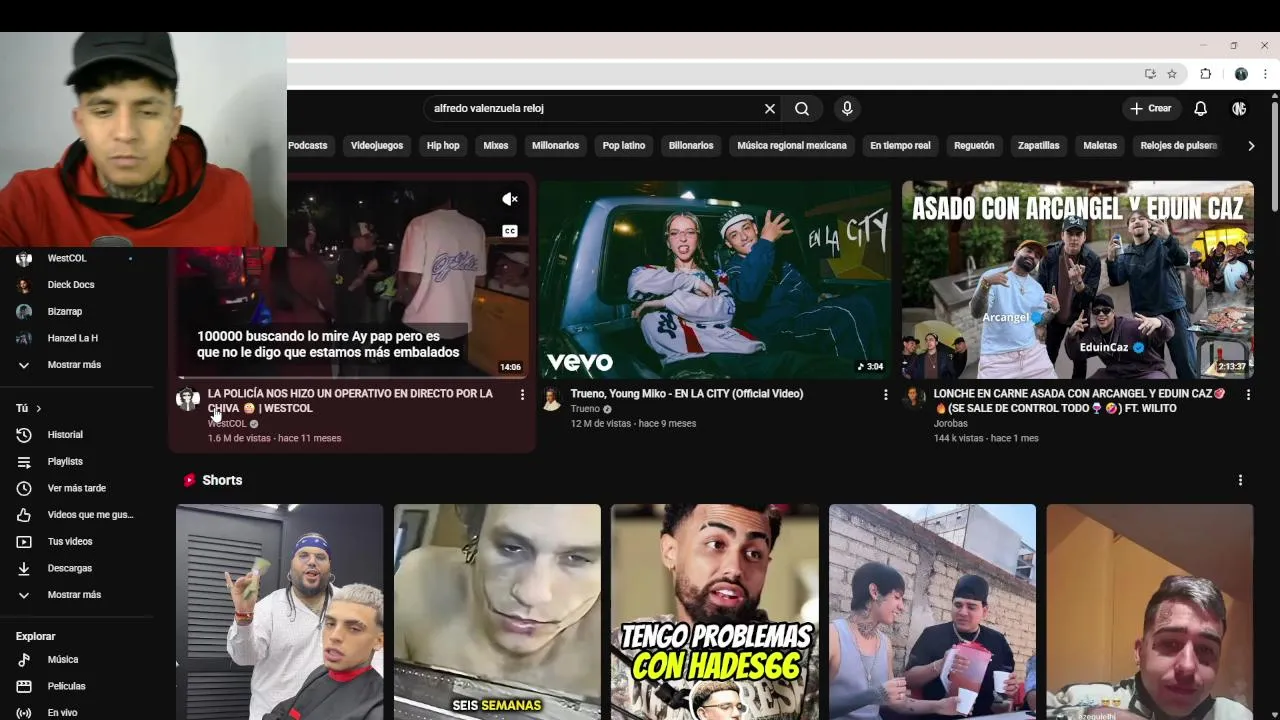This screenshot has height=720, width=1280.
Task: Click Chrome profile avatar in toolbar
Action: pos(1241,74)
